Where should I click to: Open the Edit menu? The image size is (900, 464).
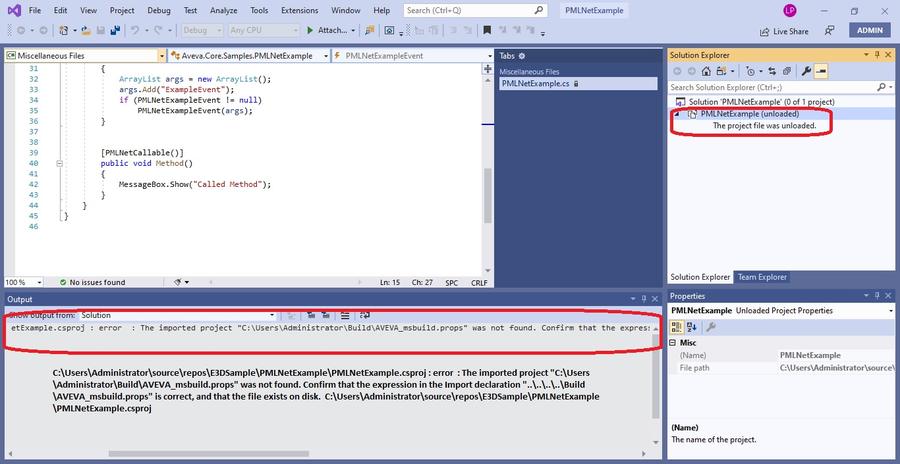(60, 10)
